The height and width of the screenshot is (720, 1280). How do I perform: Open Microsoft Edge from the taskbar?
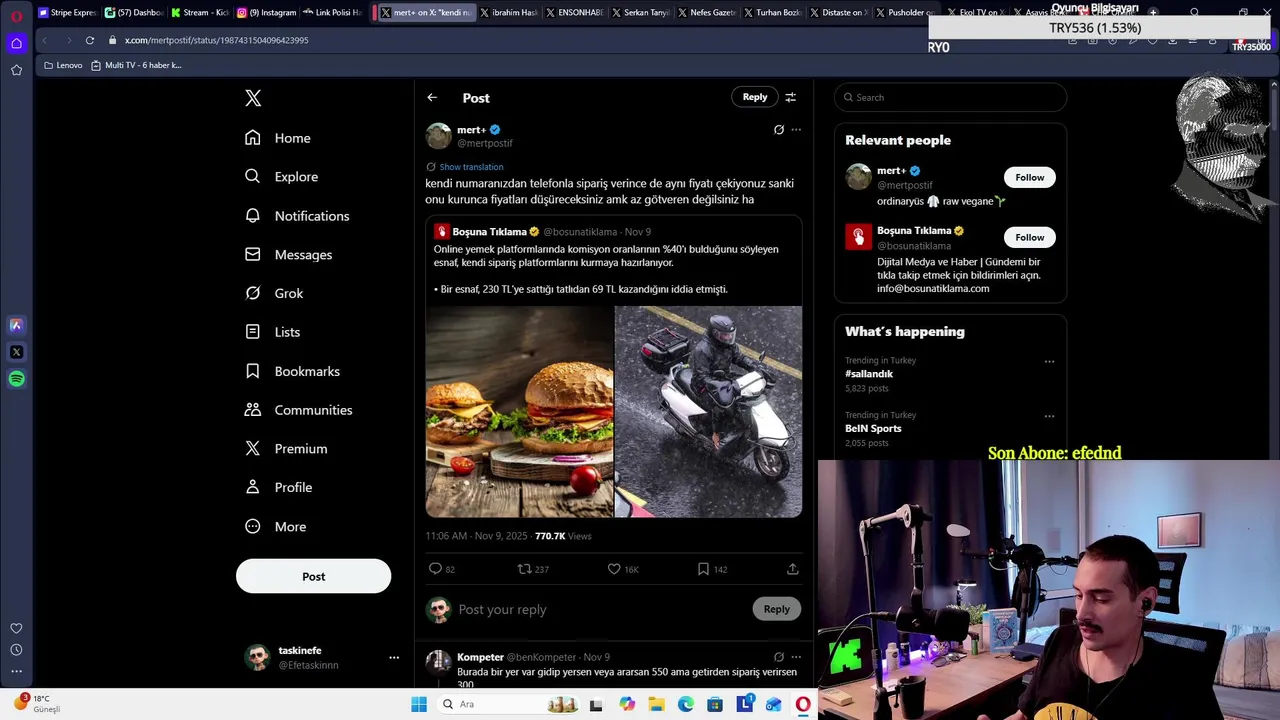686,704
